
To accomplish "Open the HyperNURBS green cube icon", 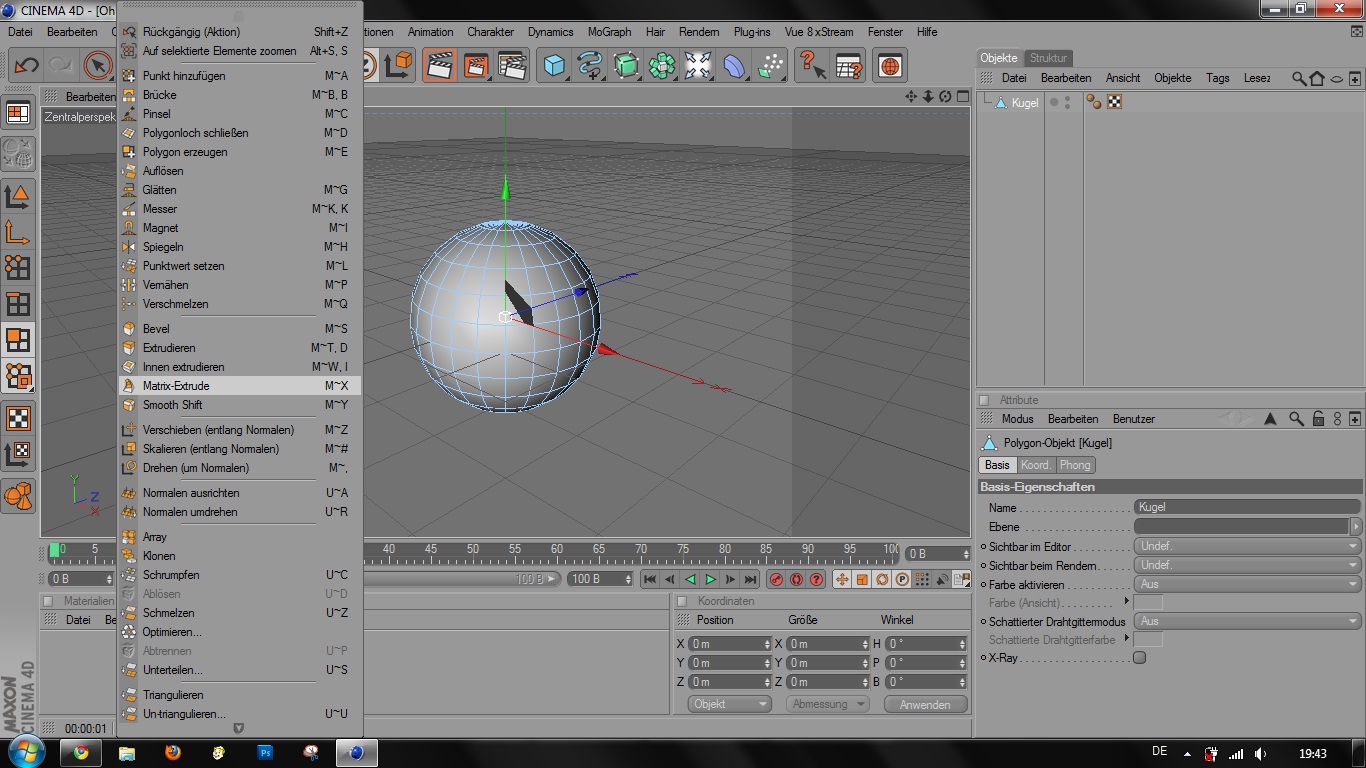I will (626, 66).
